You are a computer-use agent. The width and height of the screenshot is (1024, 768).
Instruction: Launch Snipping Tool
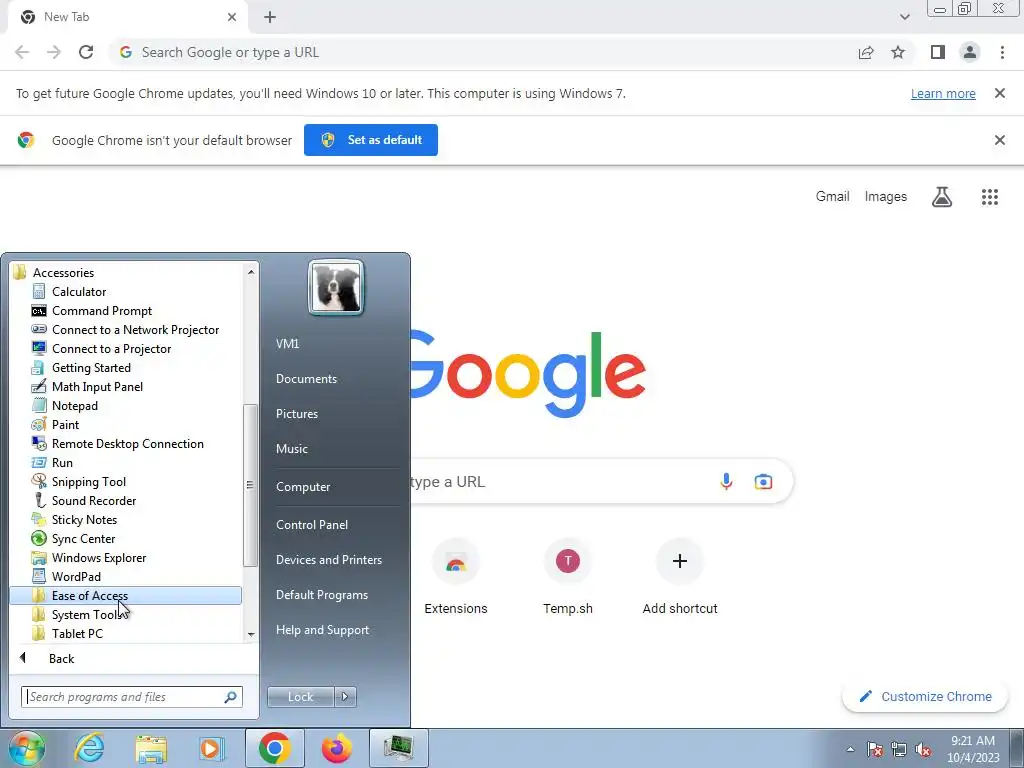coord(88,481)
